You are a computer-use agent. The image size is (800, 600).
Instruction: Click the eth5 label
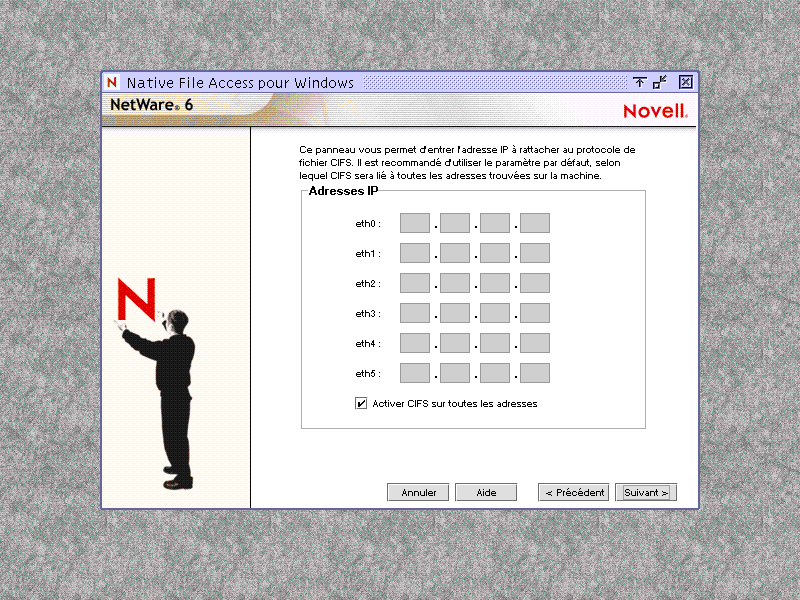click(x=368, y=373)
